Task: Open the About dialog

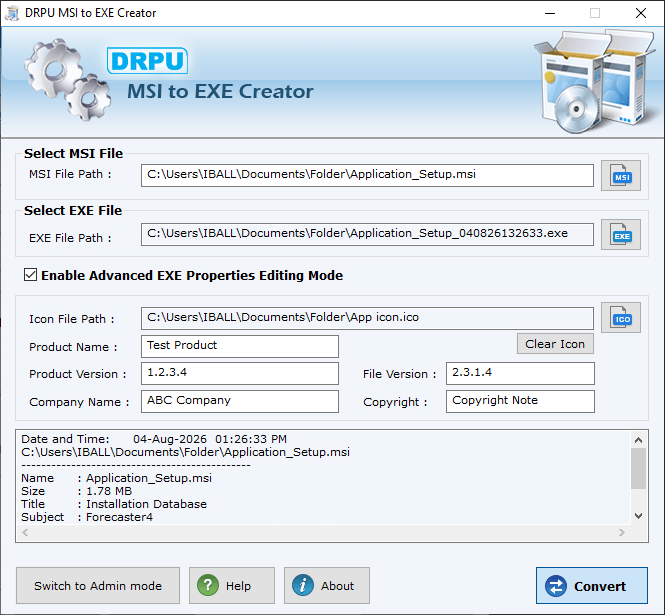Action: coord(327,586)
